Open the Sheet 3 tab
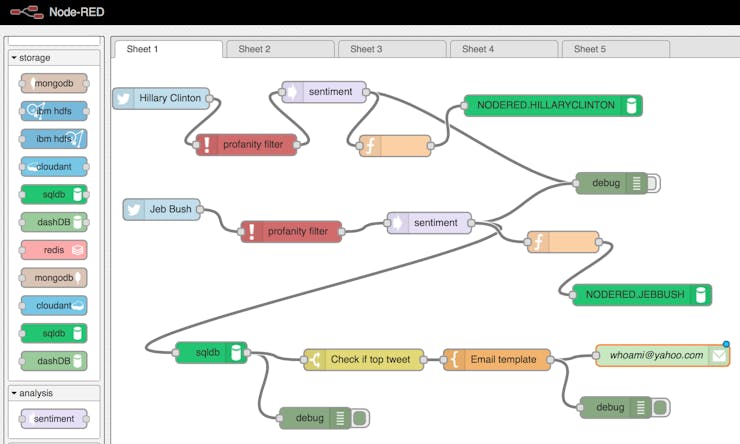The image size is (740, 444). [392, 49]
